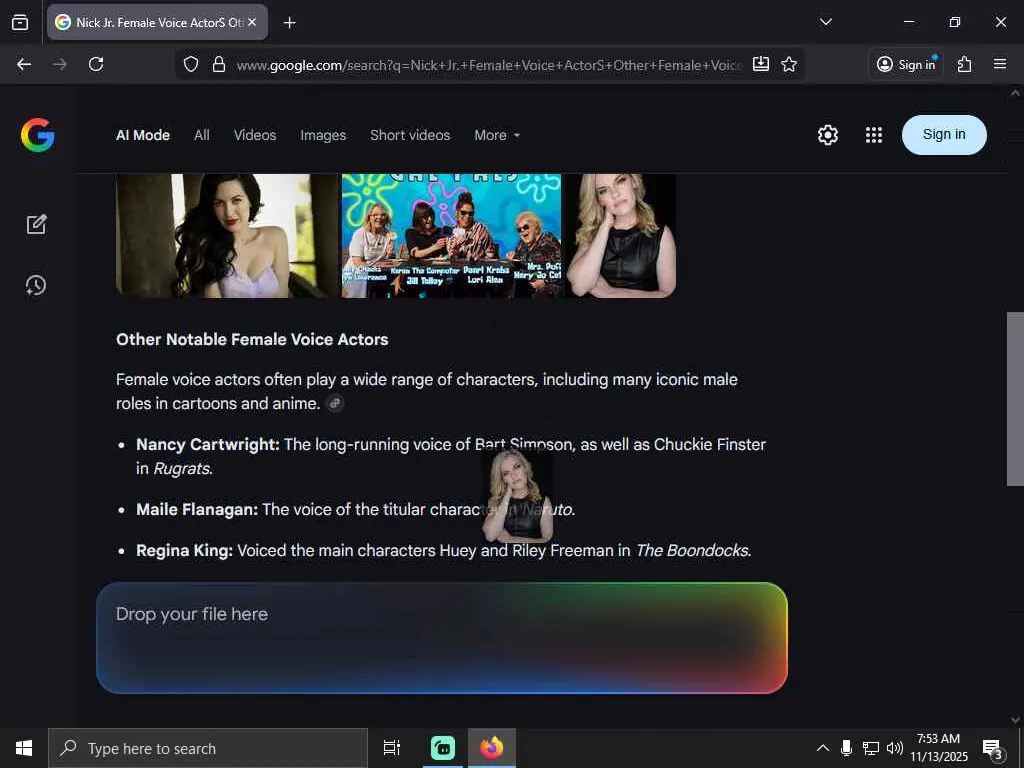Open the teal robot app in taskbar
Screen dimensions: 1024x768
[x=443, y=748]
